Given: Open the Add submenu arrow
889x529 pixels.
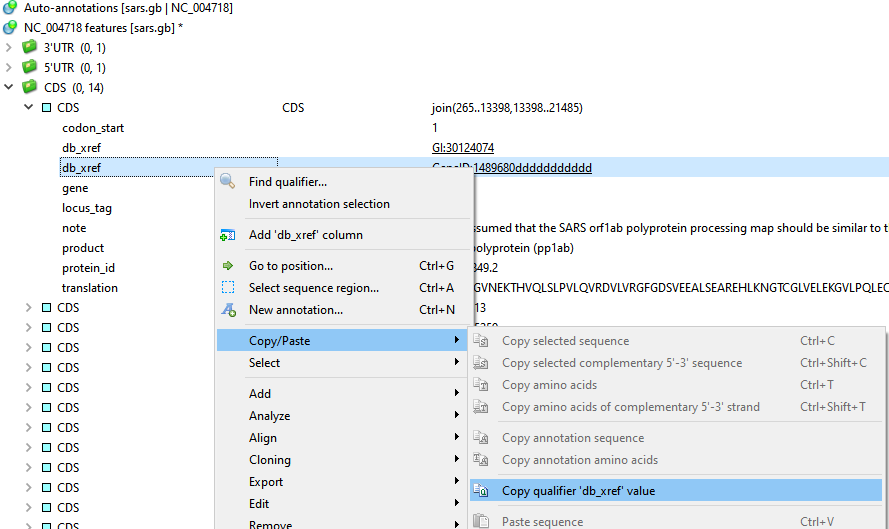Looking at the screenshot, I should pyautogui.click(x=456, y=392).
